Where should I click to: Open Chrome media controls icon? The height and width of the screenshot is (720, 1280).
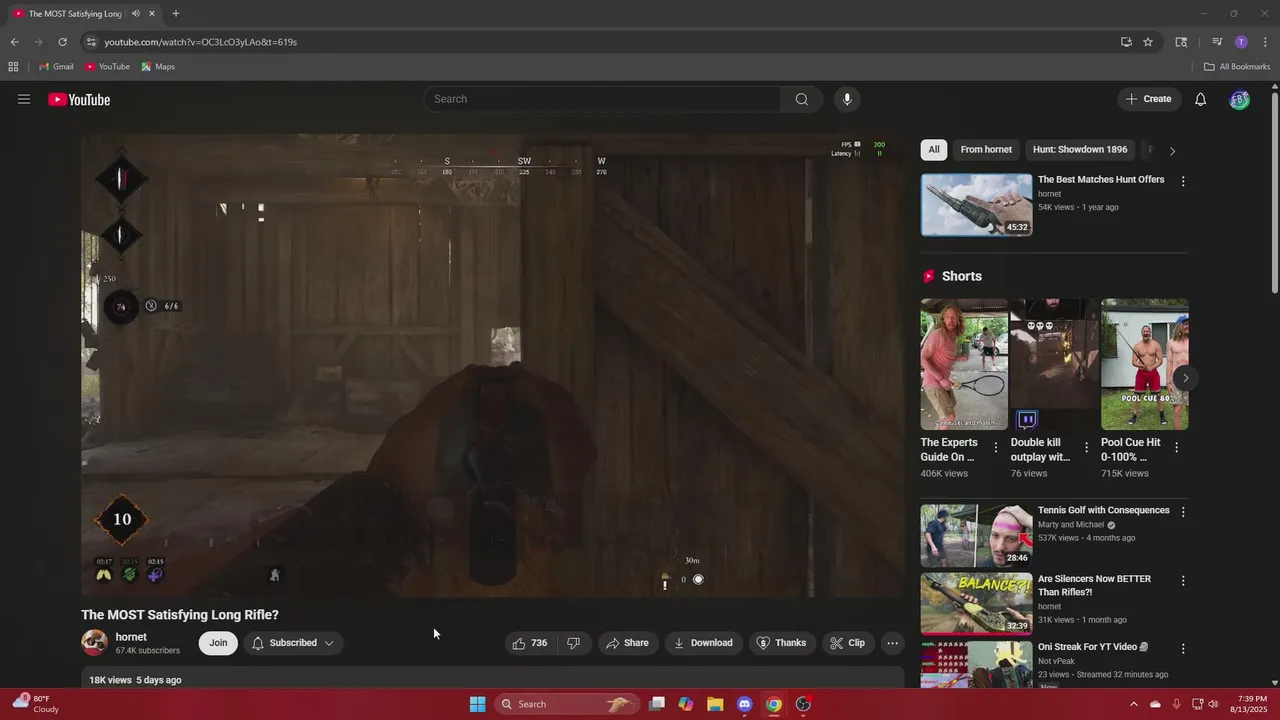coord(1217,42)
